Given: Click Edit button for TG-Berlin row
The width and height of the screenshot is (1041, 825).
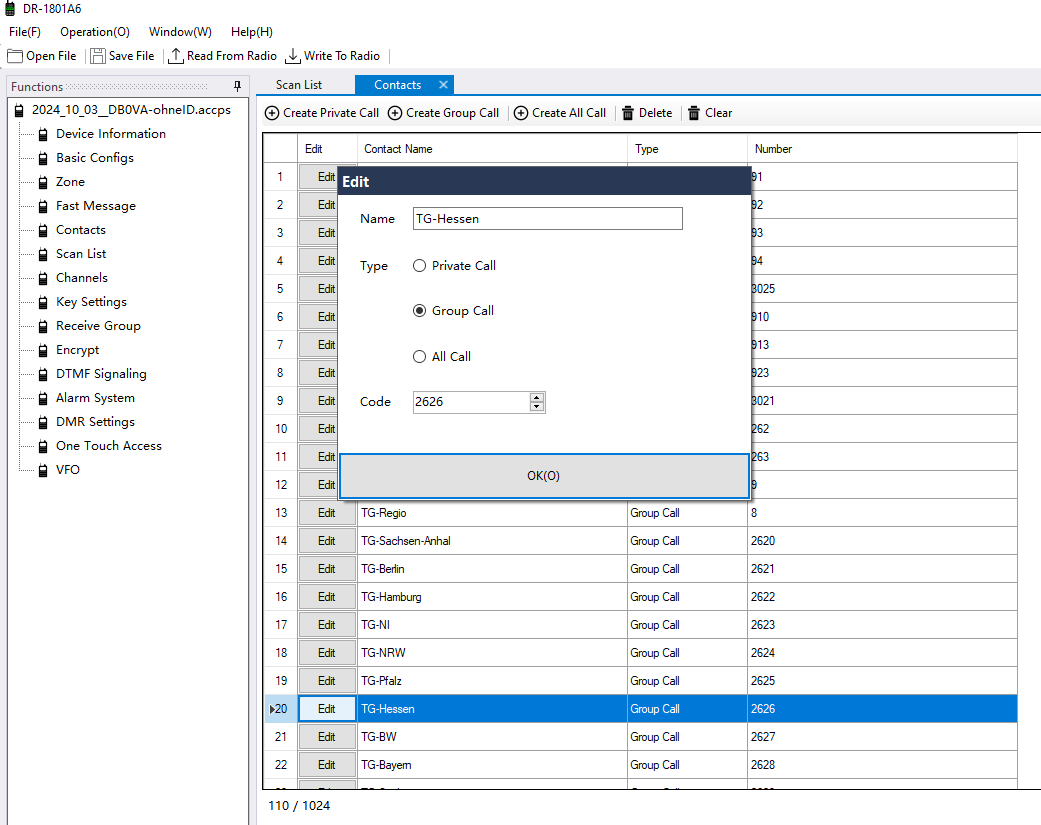Looking at the screenshot, I should click(327, 569).
